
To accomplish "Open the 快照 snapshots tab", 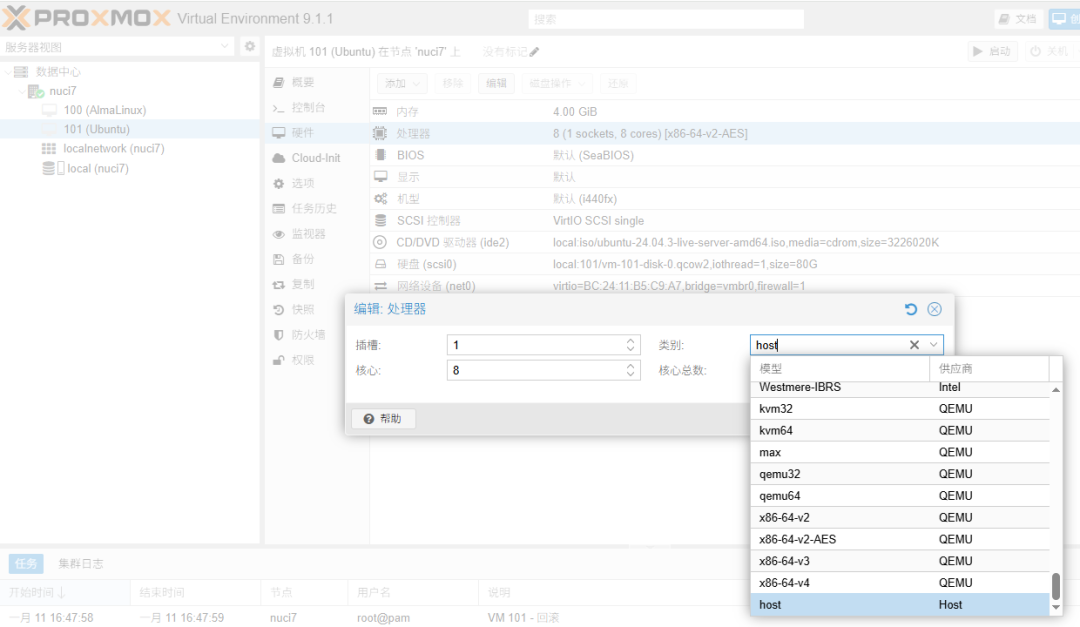I will 302,310.
